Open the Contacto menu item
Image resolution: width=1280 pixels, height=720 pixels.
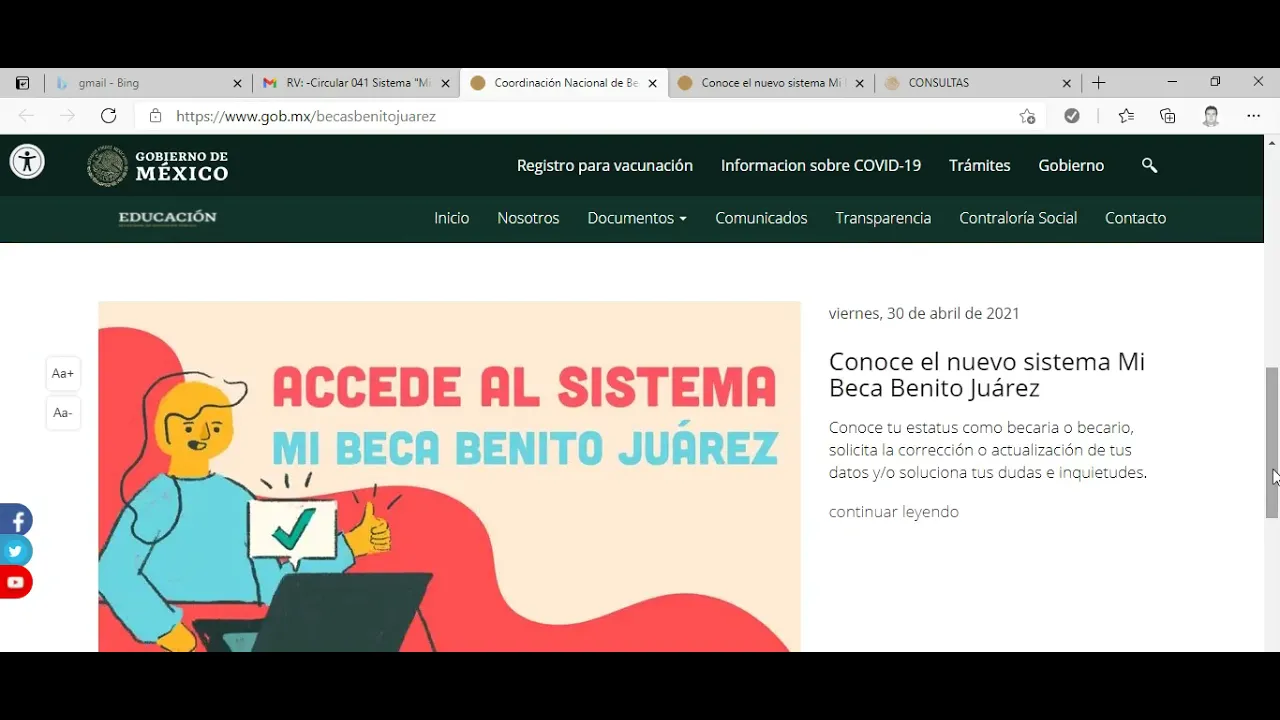1135,218
